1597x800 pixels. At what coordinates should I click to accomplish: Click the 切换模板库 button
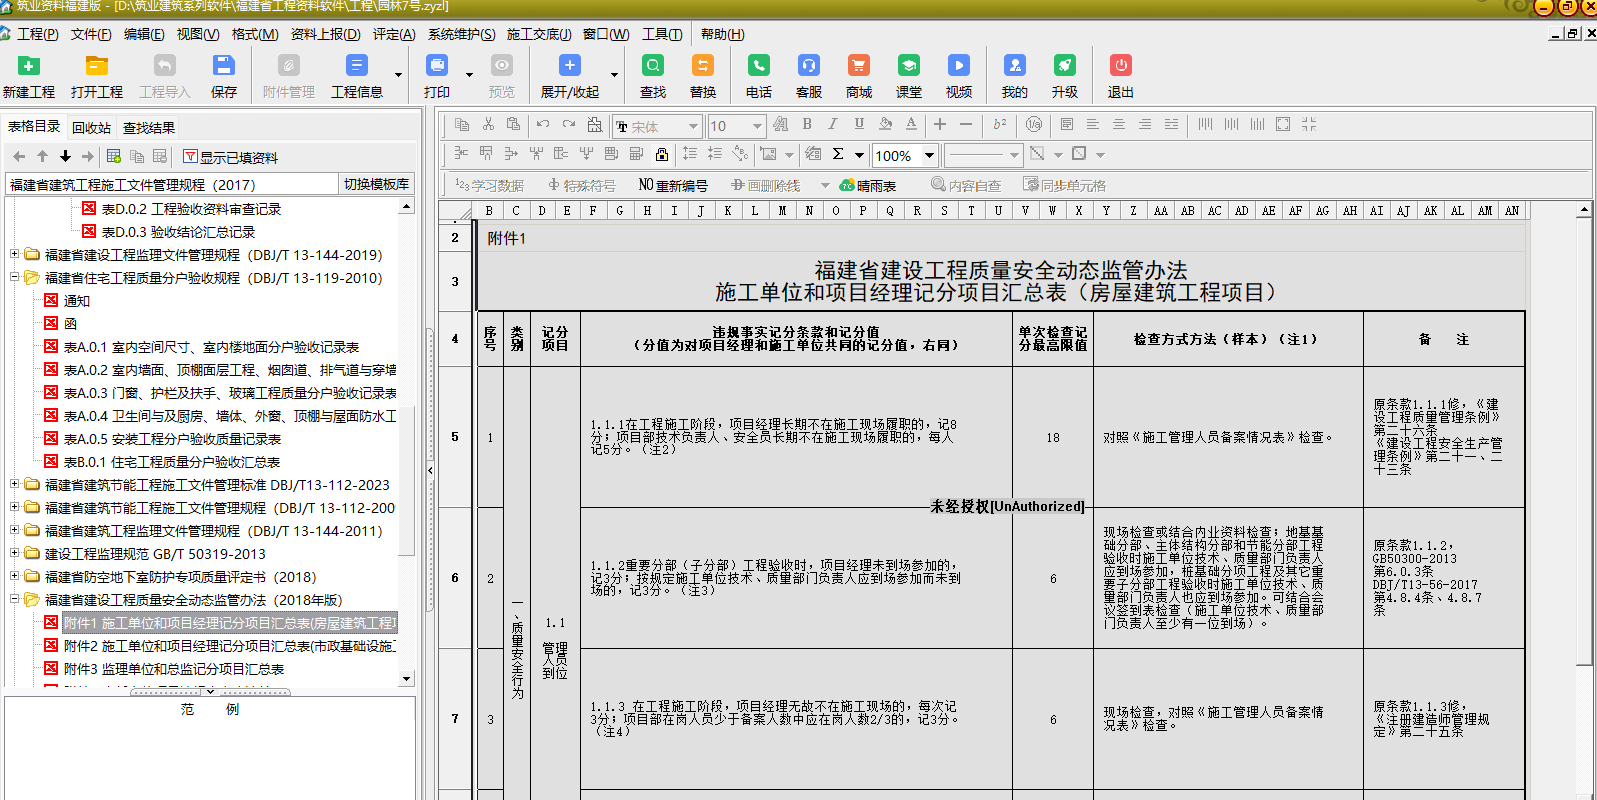(376, 184)
